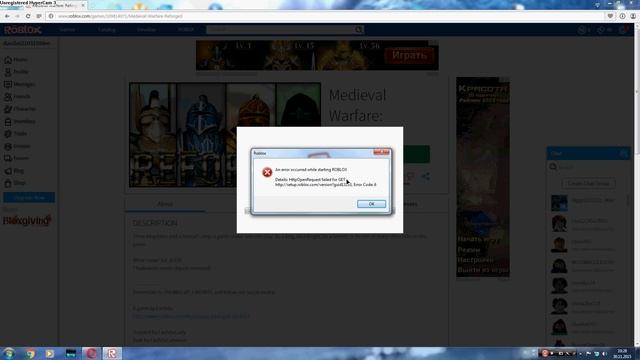
Task: Focus the roblox.com address bar
Action: (327, 16)
